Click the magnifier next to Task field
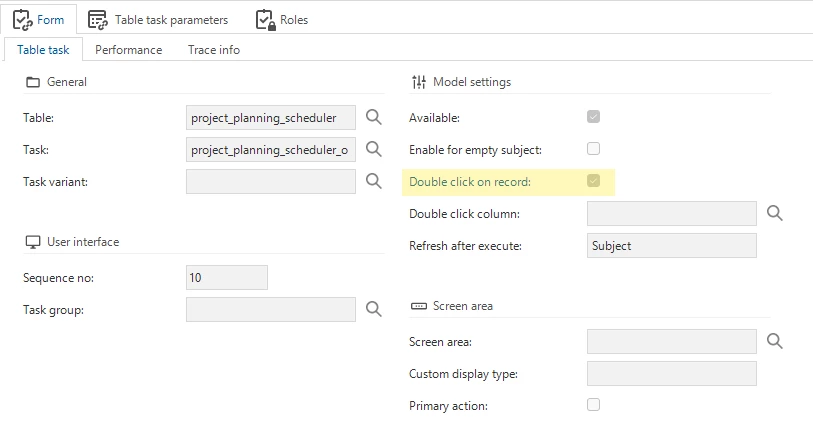 pyautogui.click(x=373, y=149)
